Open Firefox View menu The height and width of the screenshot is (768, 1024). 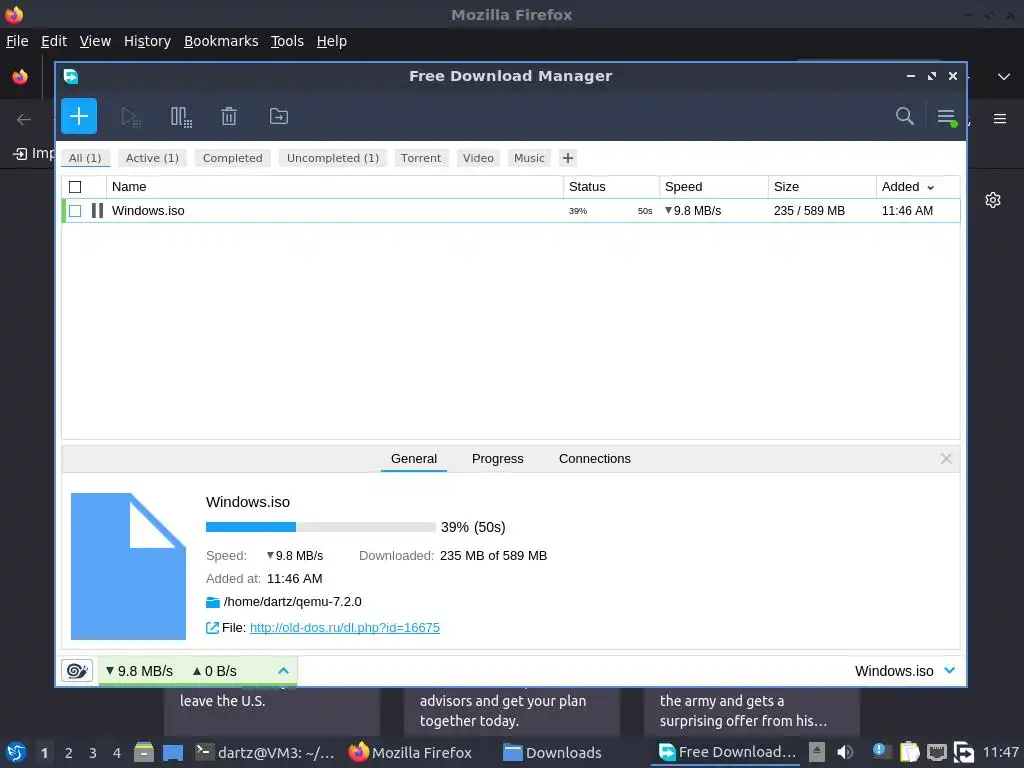click(x=95, y=41)
